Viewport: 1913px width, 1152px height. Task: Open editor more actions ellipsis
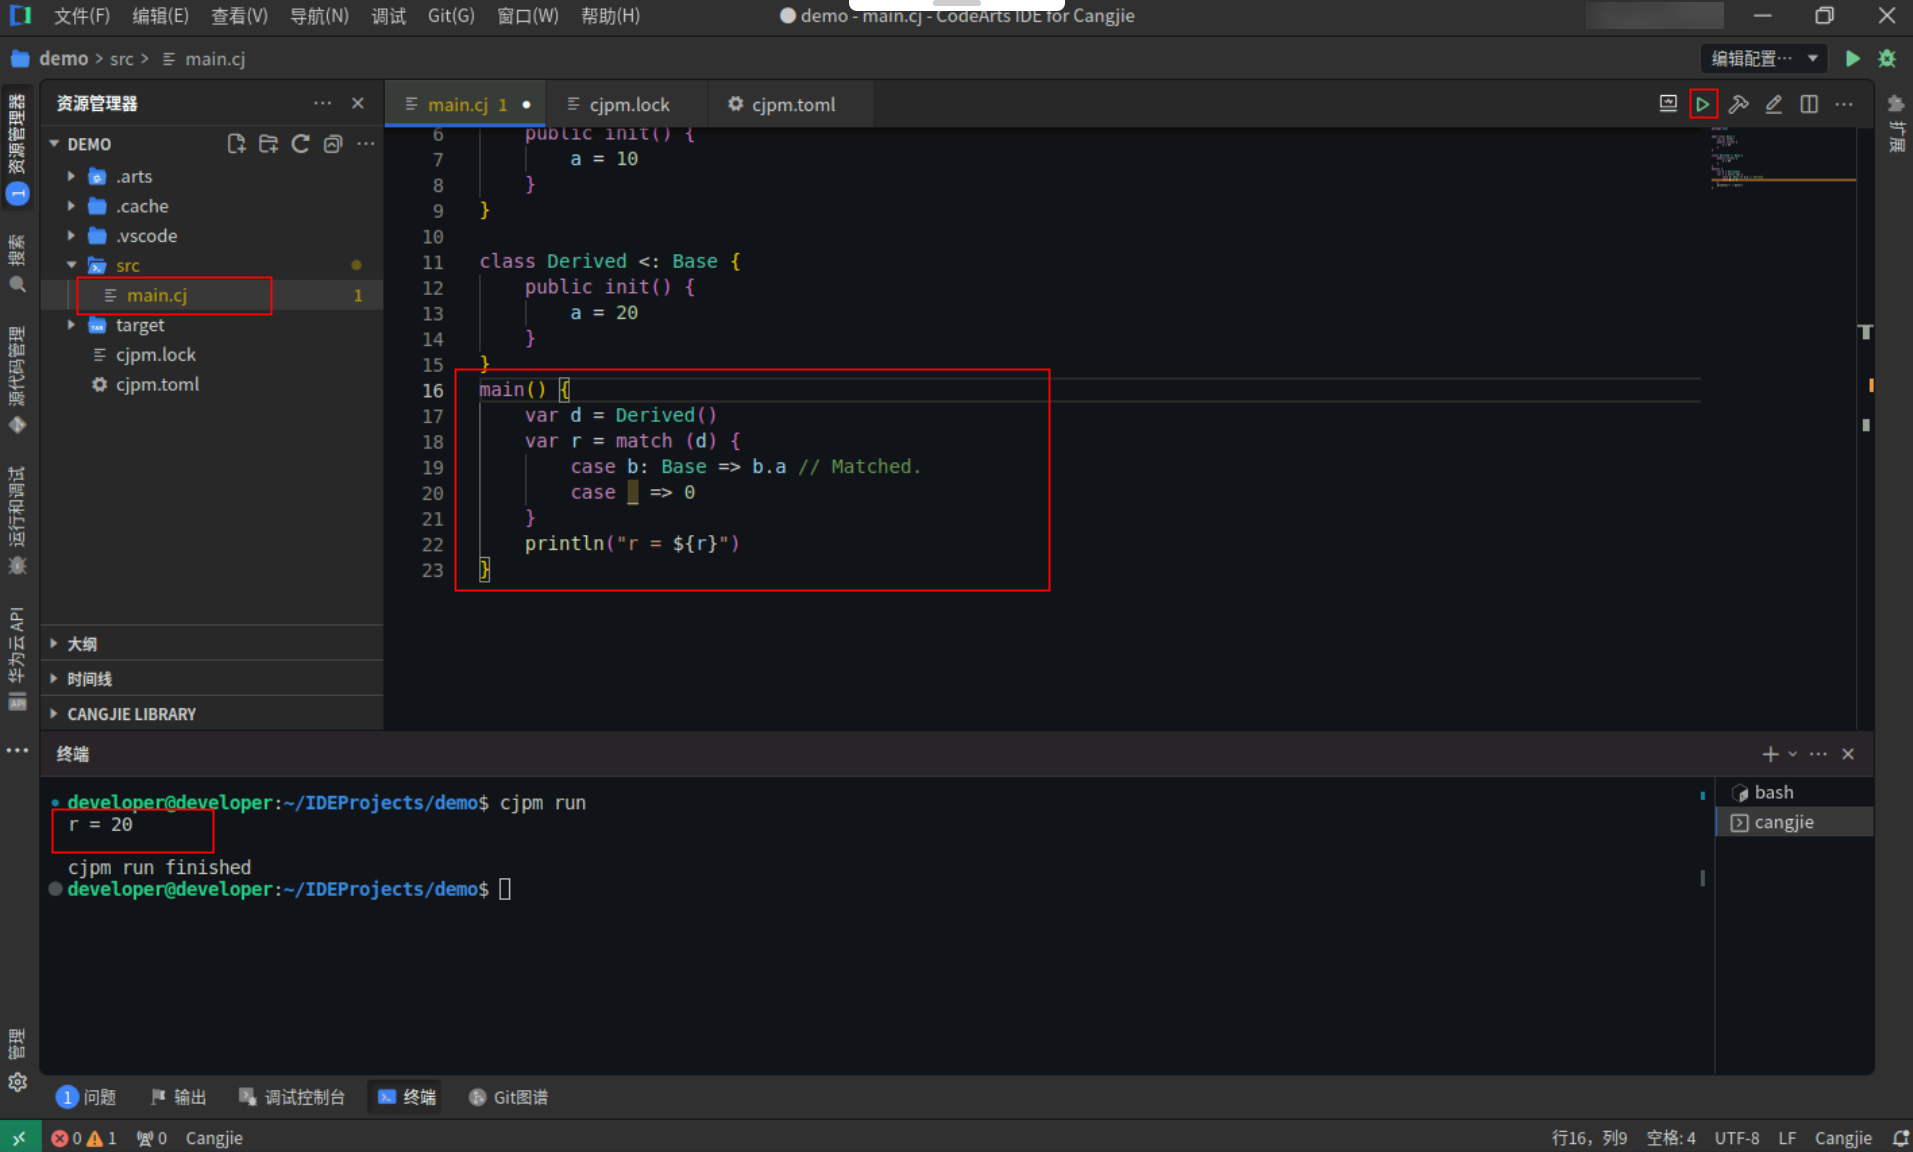(1844, 104)
